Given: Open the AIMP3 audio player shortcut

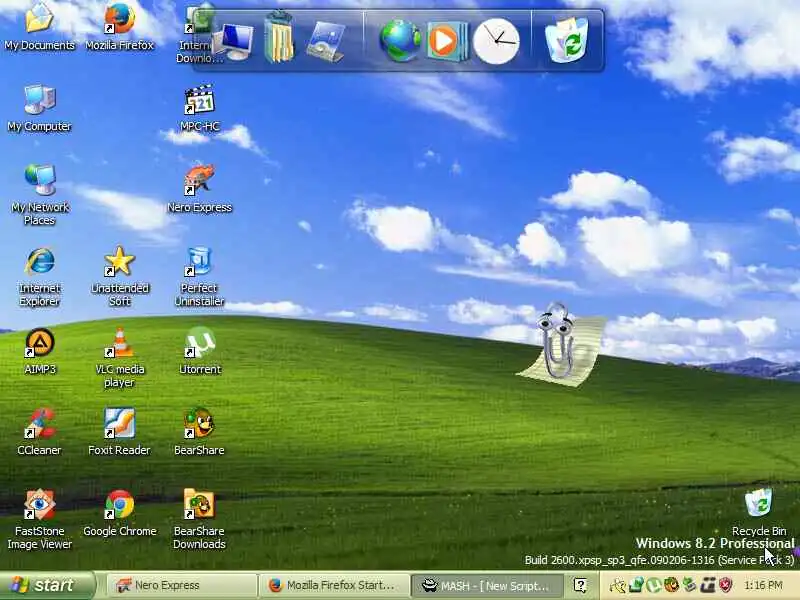Looking at the screenshot, I should pyautogui.click(x=39, y=351).
